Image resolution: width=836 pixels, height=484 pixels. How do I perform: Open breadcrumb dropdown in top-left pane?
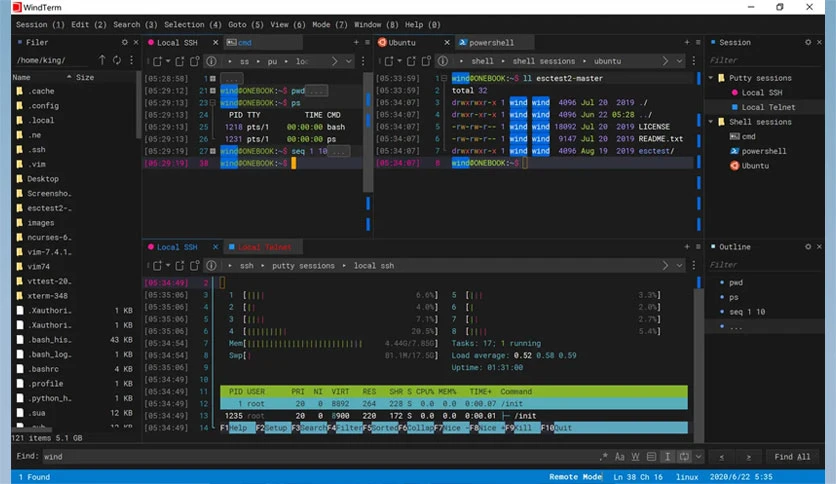349,61
